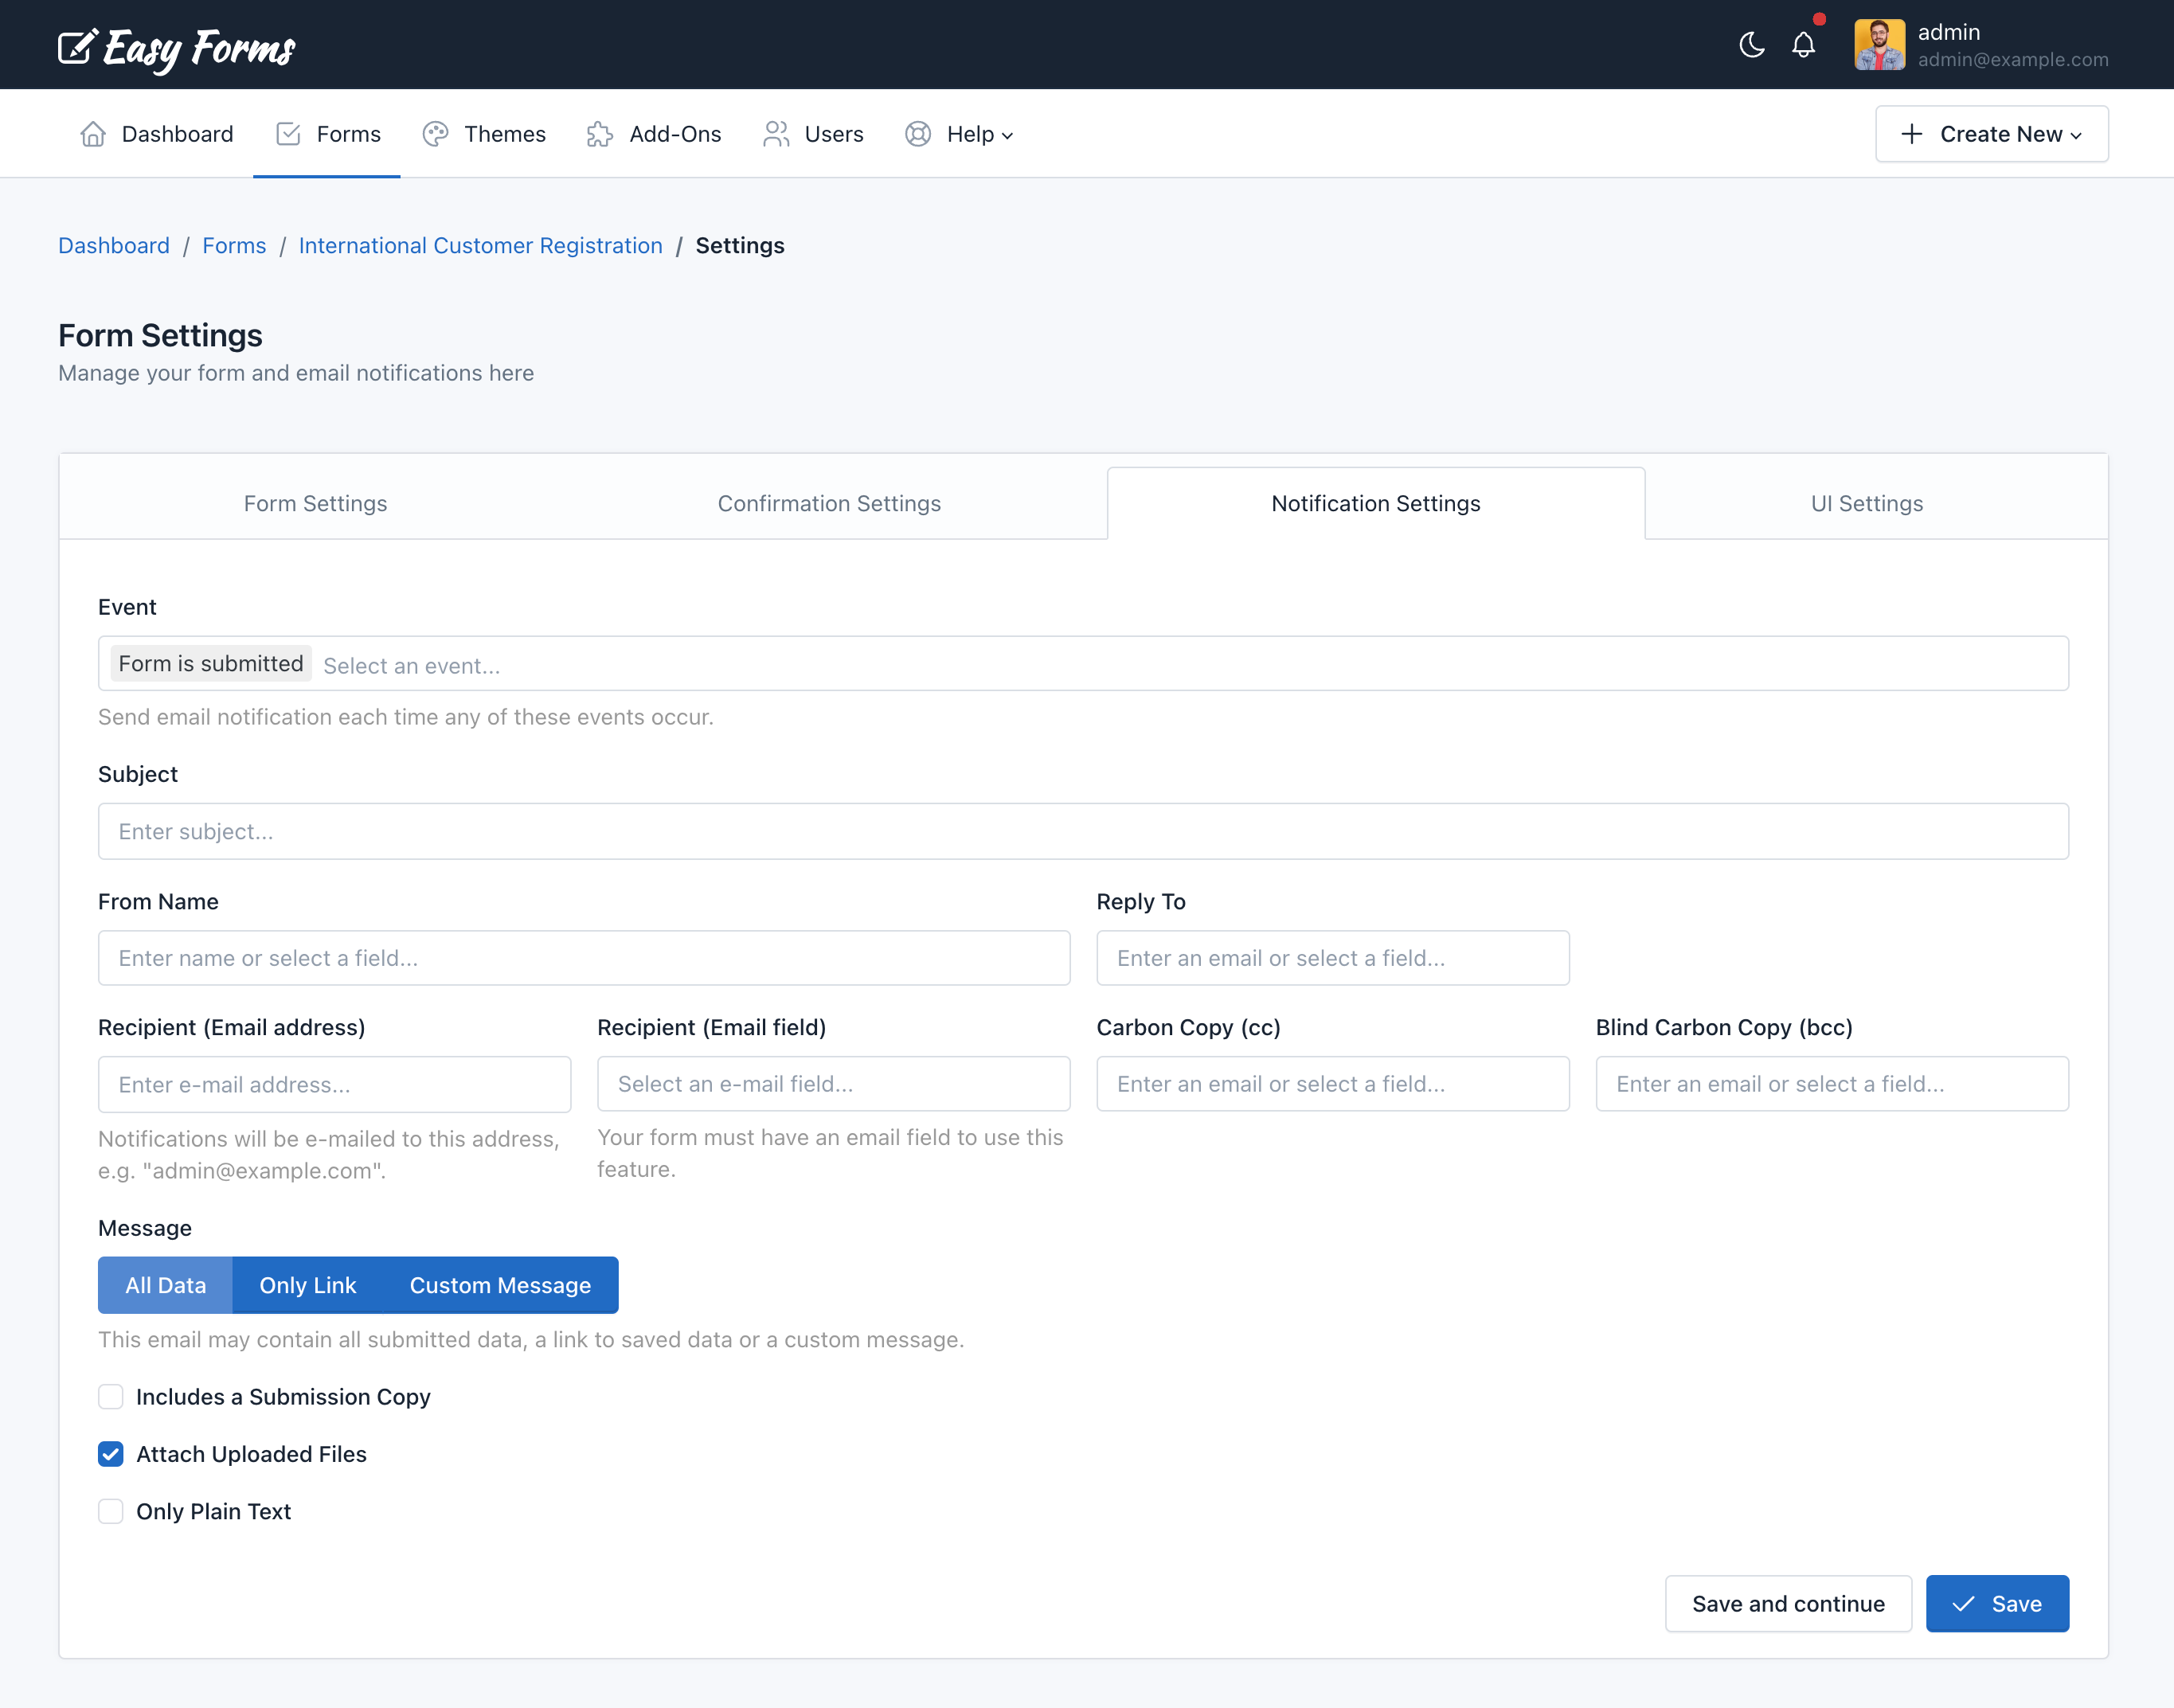
Task: Toggle dark mode with the moon icon
Action: click(1752, 44)
